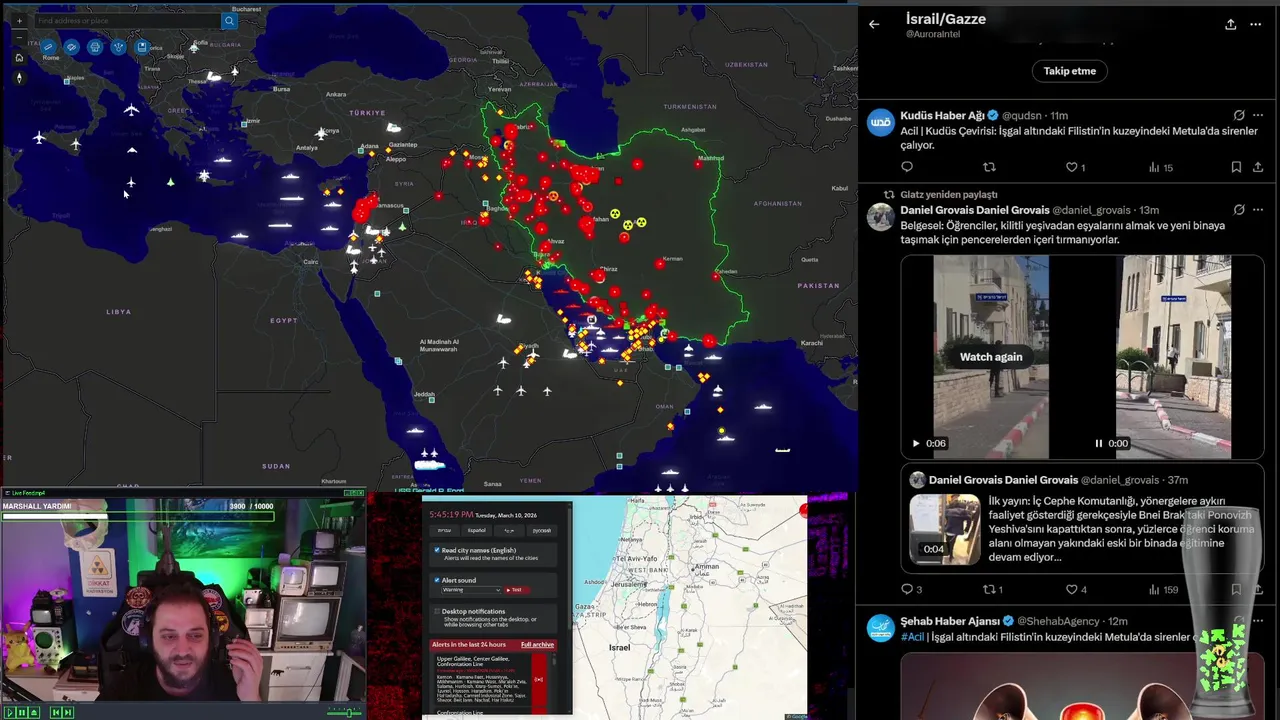Click the eject button in Live Feed player
Image resolution: width=1280 pixels, height=720 pixels.
click(34, 712)
